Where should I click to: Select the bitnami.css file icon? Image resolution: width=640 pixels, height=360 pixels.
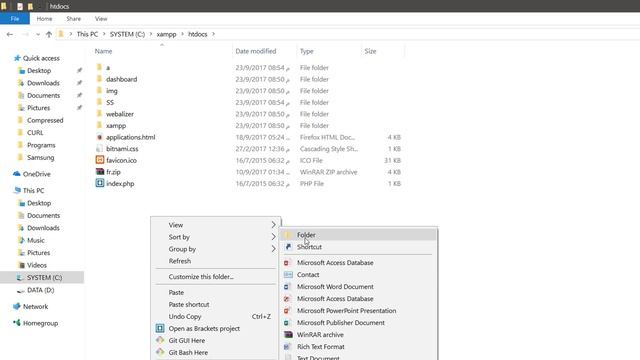[100, 149]
